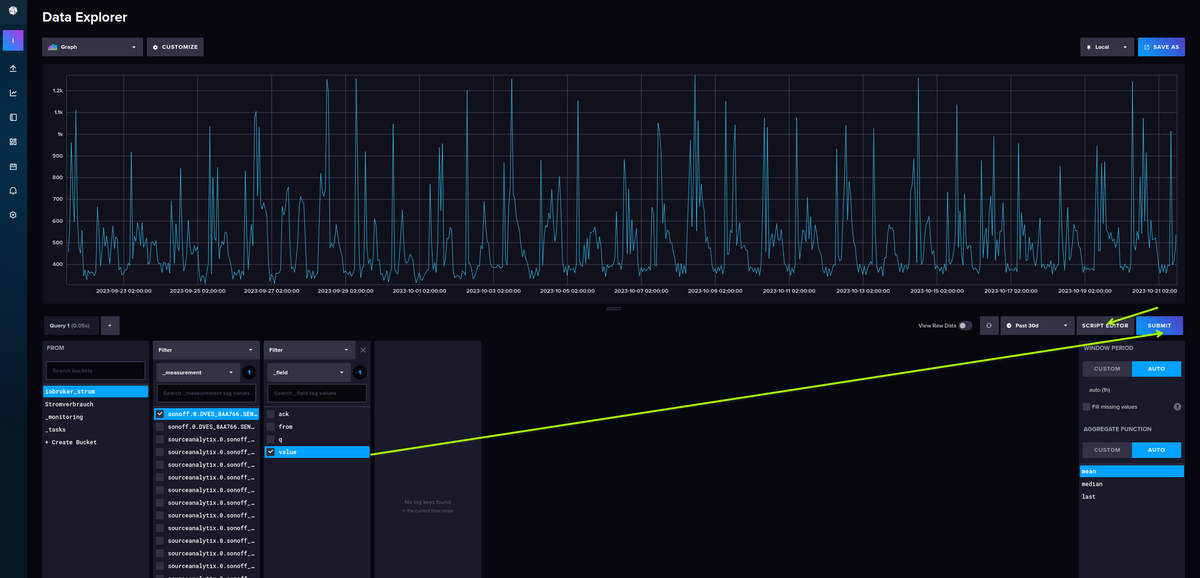This screenshot has height=578, width=1200.
Task: Switch Window Period to Custom
Action: tap(1106, 369)
